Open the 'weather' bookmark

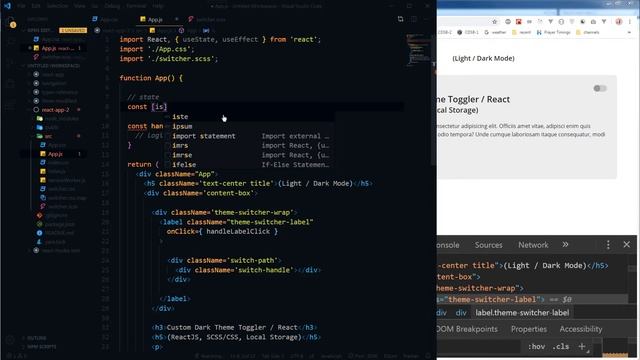pos(496,32)
